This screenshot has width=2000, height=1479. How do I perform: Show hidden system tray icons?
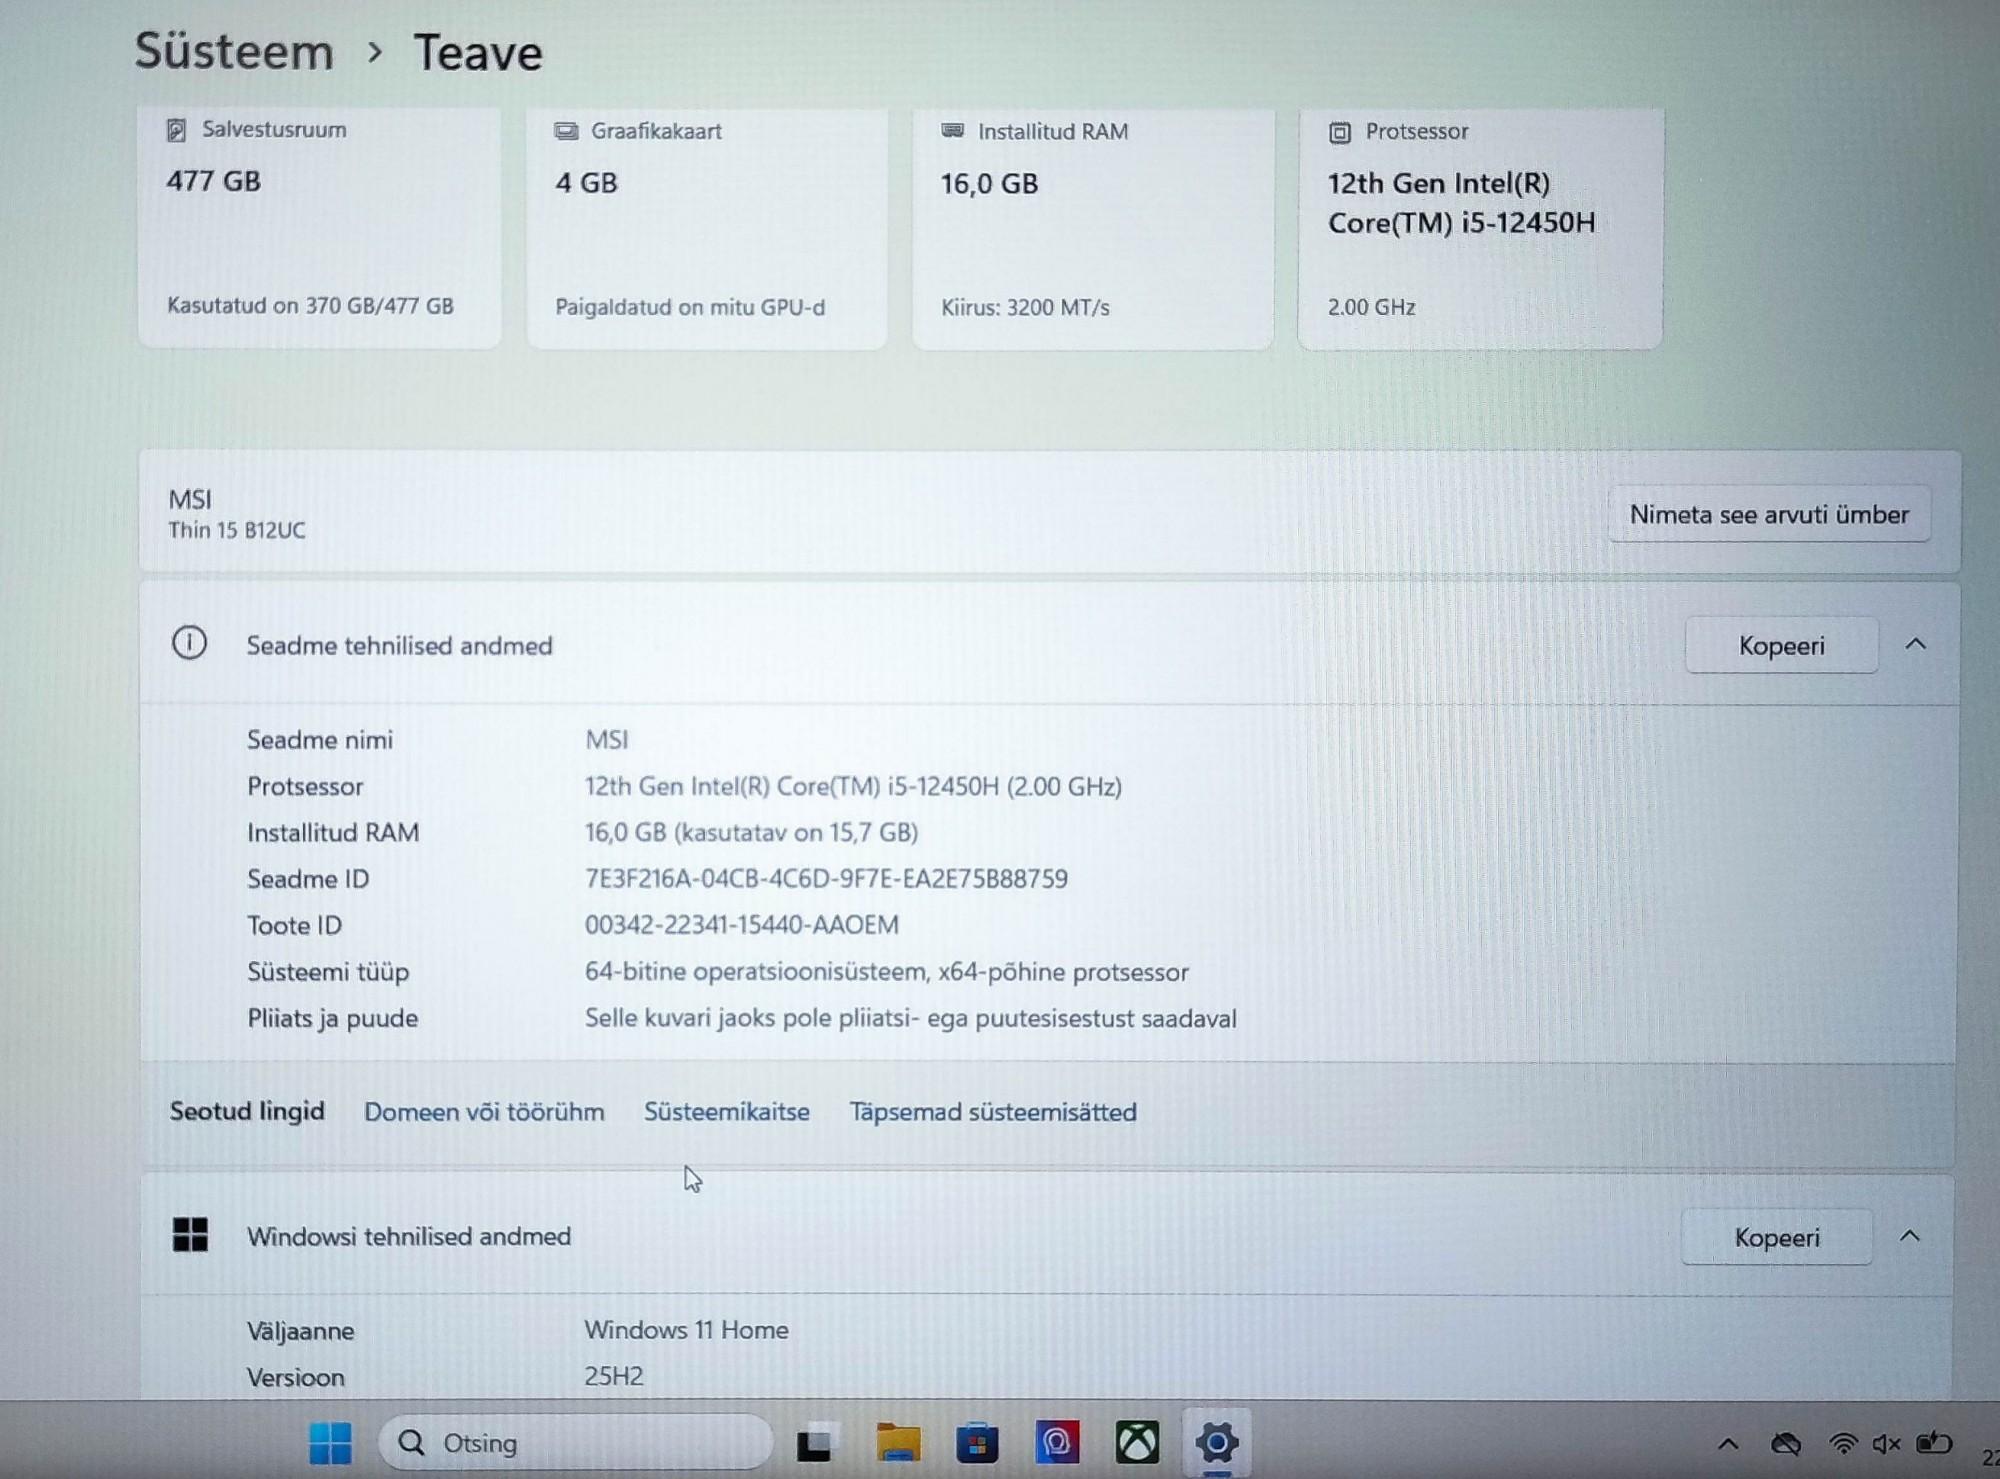[x=1728, y=1444]
